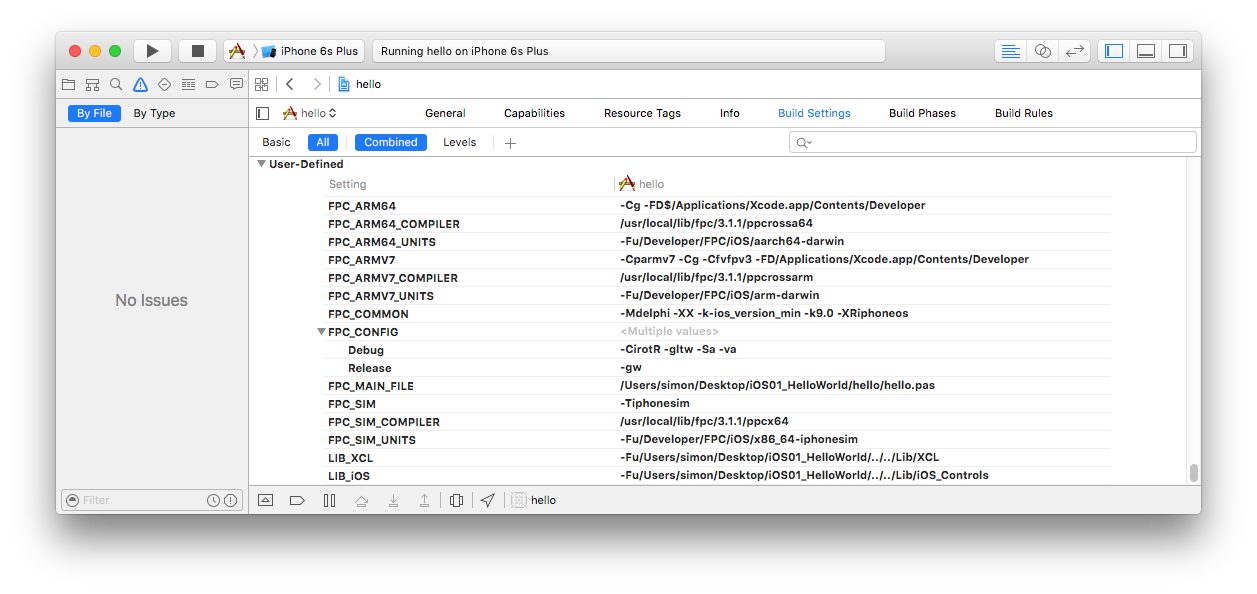Open the Test navigator diamond icon
This screenshot has height=594, width=1257.
[164, 84]
